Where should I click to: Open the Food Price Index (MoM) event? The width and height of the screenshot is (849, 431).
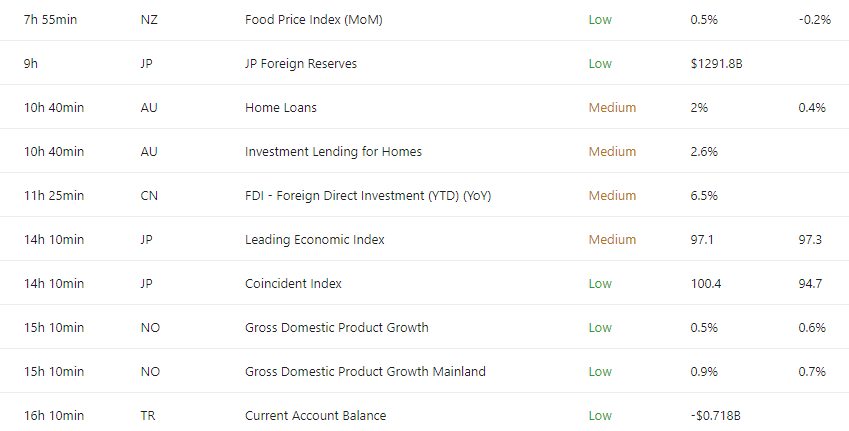[313, 20]
